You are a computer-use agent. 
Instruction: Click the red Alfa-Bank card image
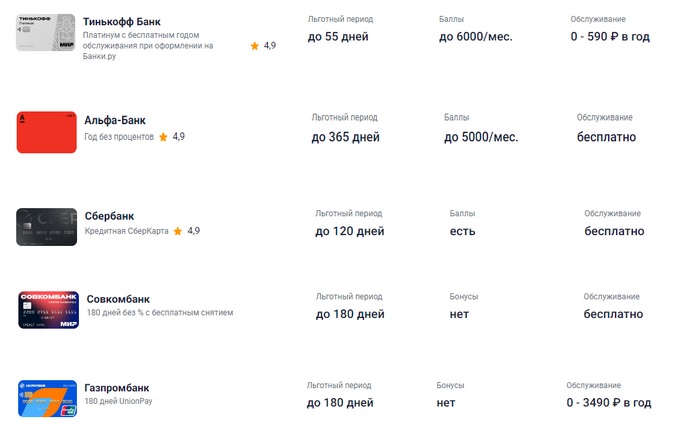coord(47,133)
